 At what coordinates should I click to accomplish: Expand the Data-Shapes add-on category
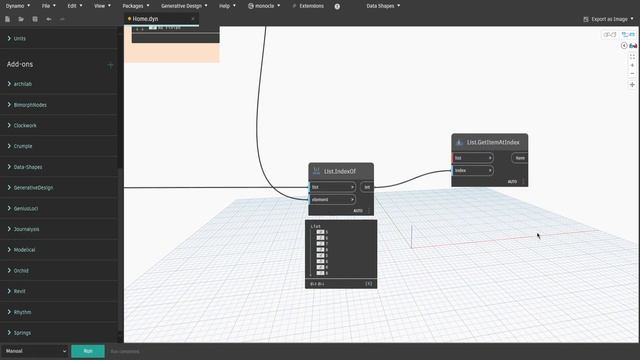click(59, 167)
